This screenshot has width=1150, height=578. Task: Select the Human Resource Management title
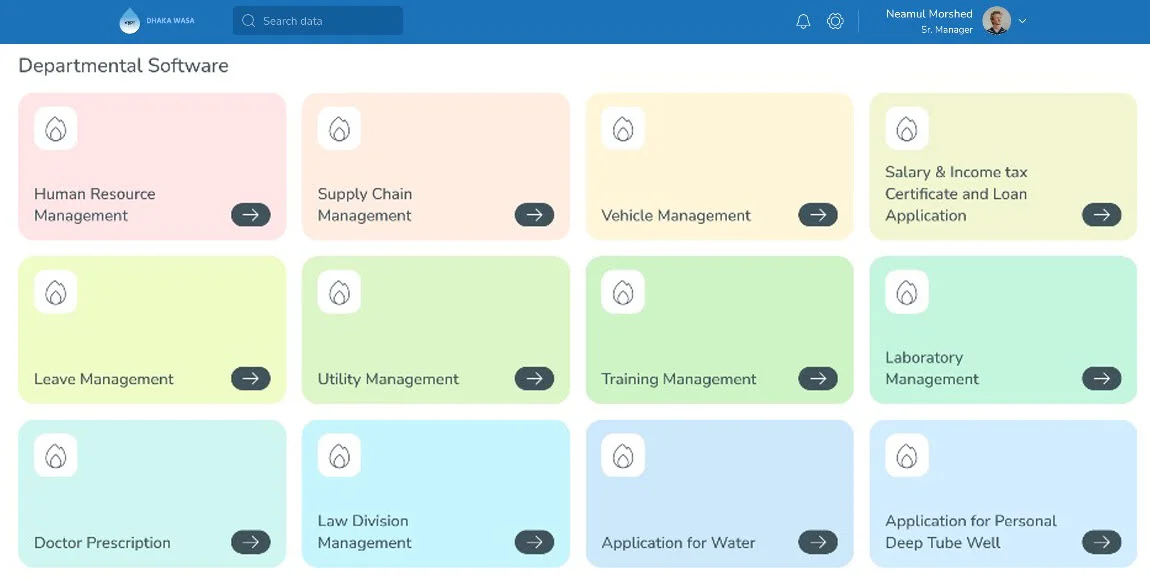tap(95, 204)
